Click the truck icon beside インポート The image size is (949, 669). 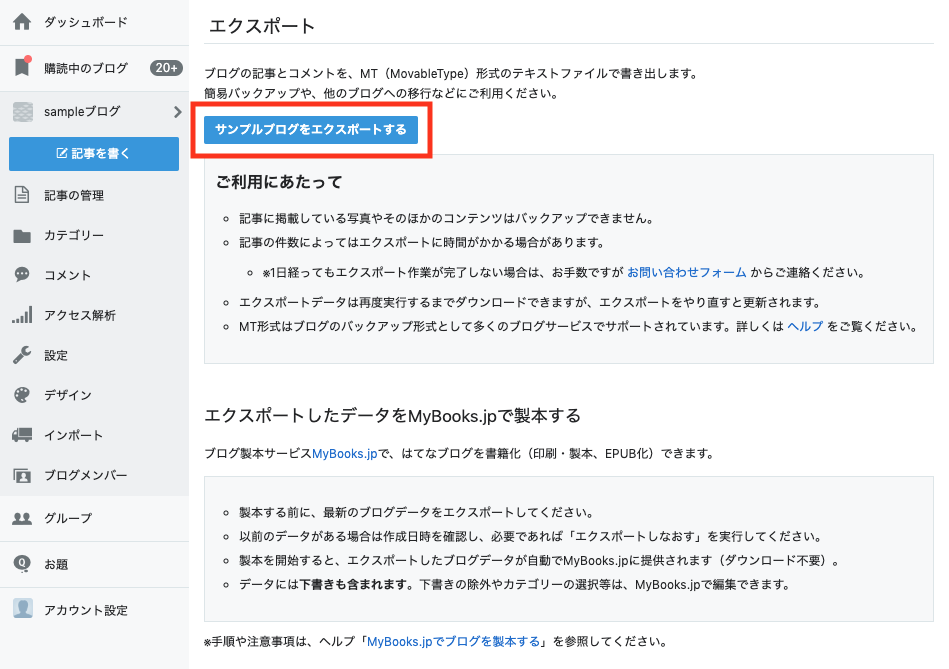[x=22, y=435]
